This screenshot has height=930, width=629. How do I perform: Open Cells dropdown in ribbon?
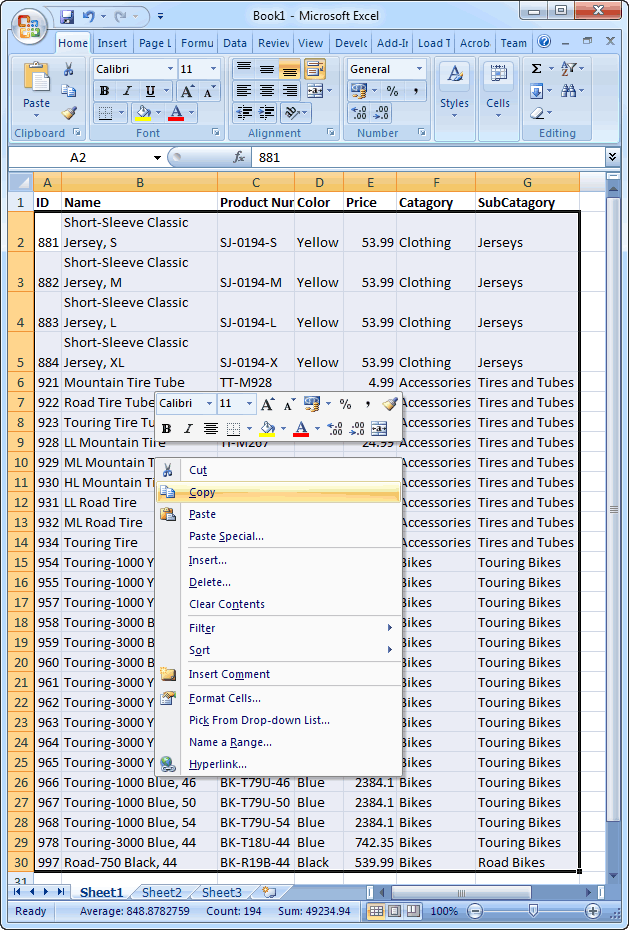[497, 89]
